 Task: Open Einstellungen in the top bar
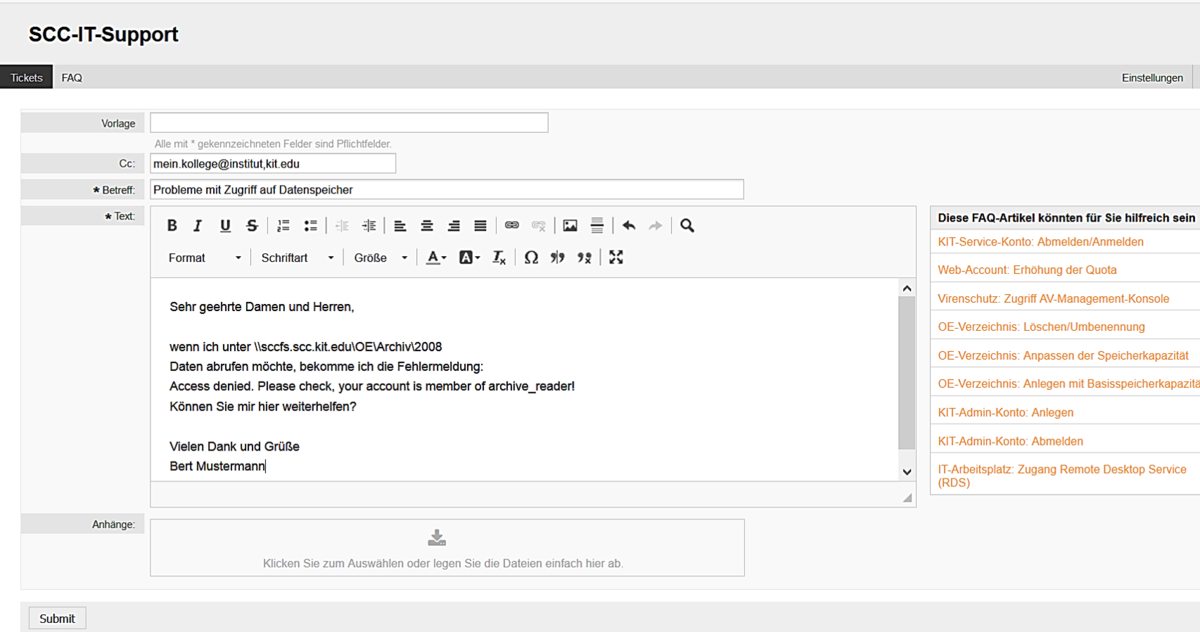coord(1152,78)
